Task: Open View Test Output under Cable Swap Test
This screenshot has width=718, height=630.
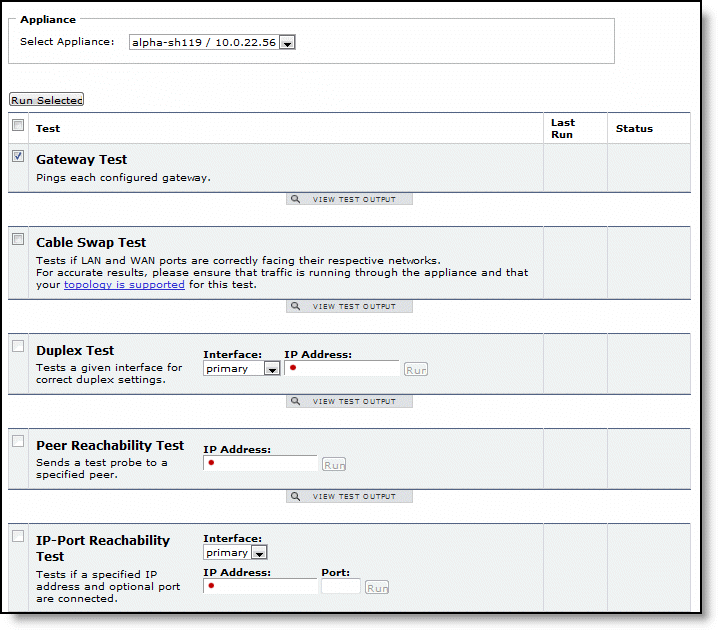Action: (349, 306)
